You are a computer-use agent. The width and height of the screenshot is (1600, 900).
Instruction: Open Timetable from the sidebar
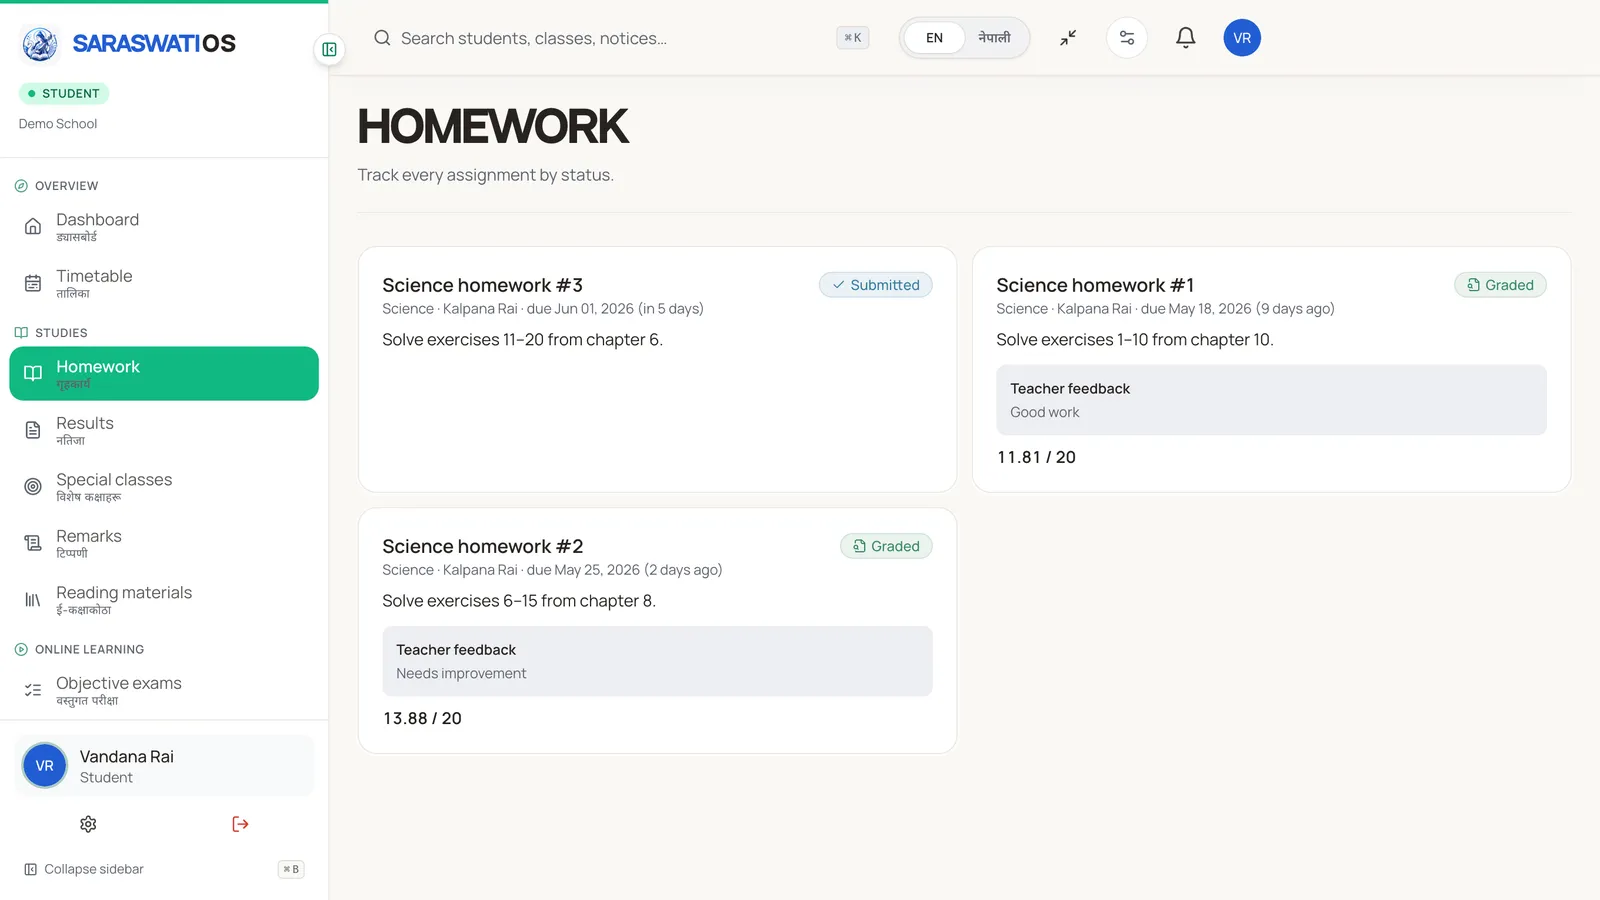click(x=164, y=284)
